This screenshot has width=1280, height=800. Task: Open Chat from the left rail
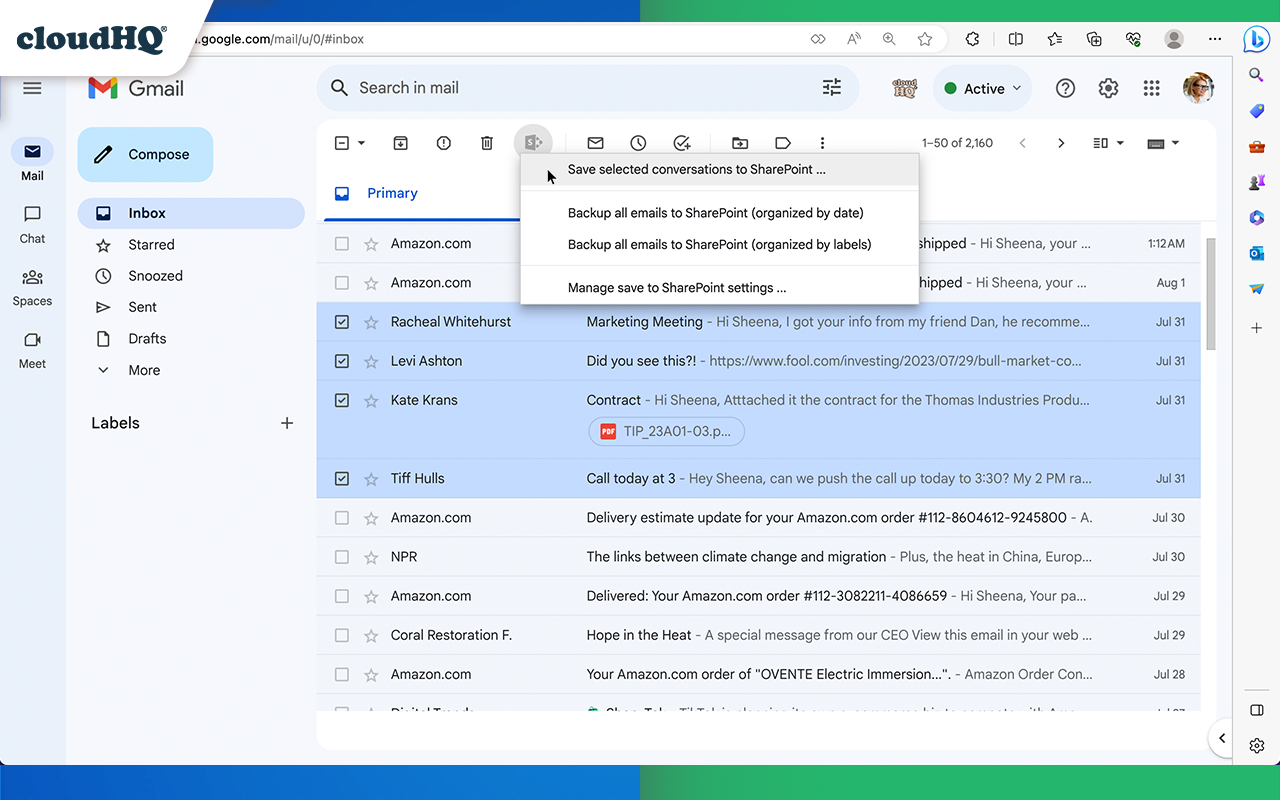tap(32, 224)
